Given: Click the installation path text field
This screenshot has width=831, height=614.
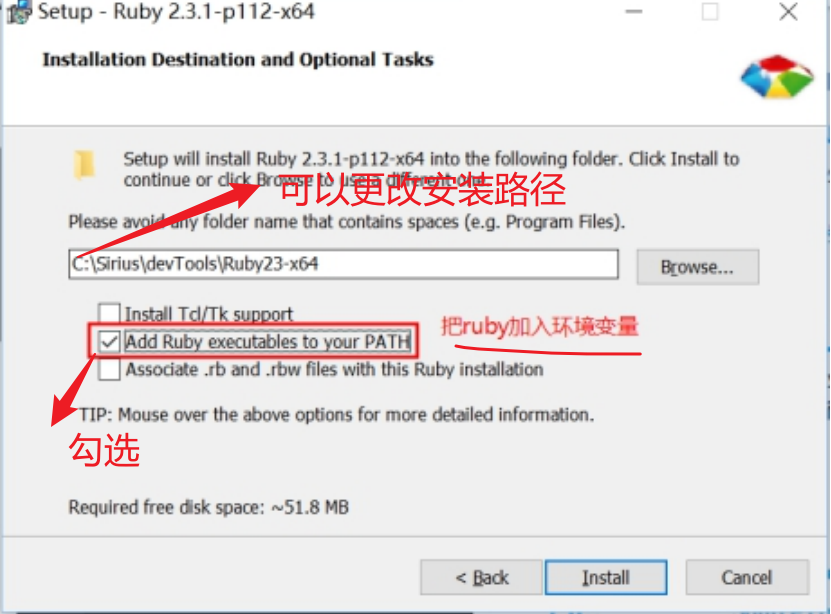Looking at the screenshot, I should coord(343,264).
